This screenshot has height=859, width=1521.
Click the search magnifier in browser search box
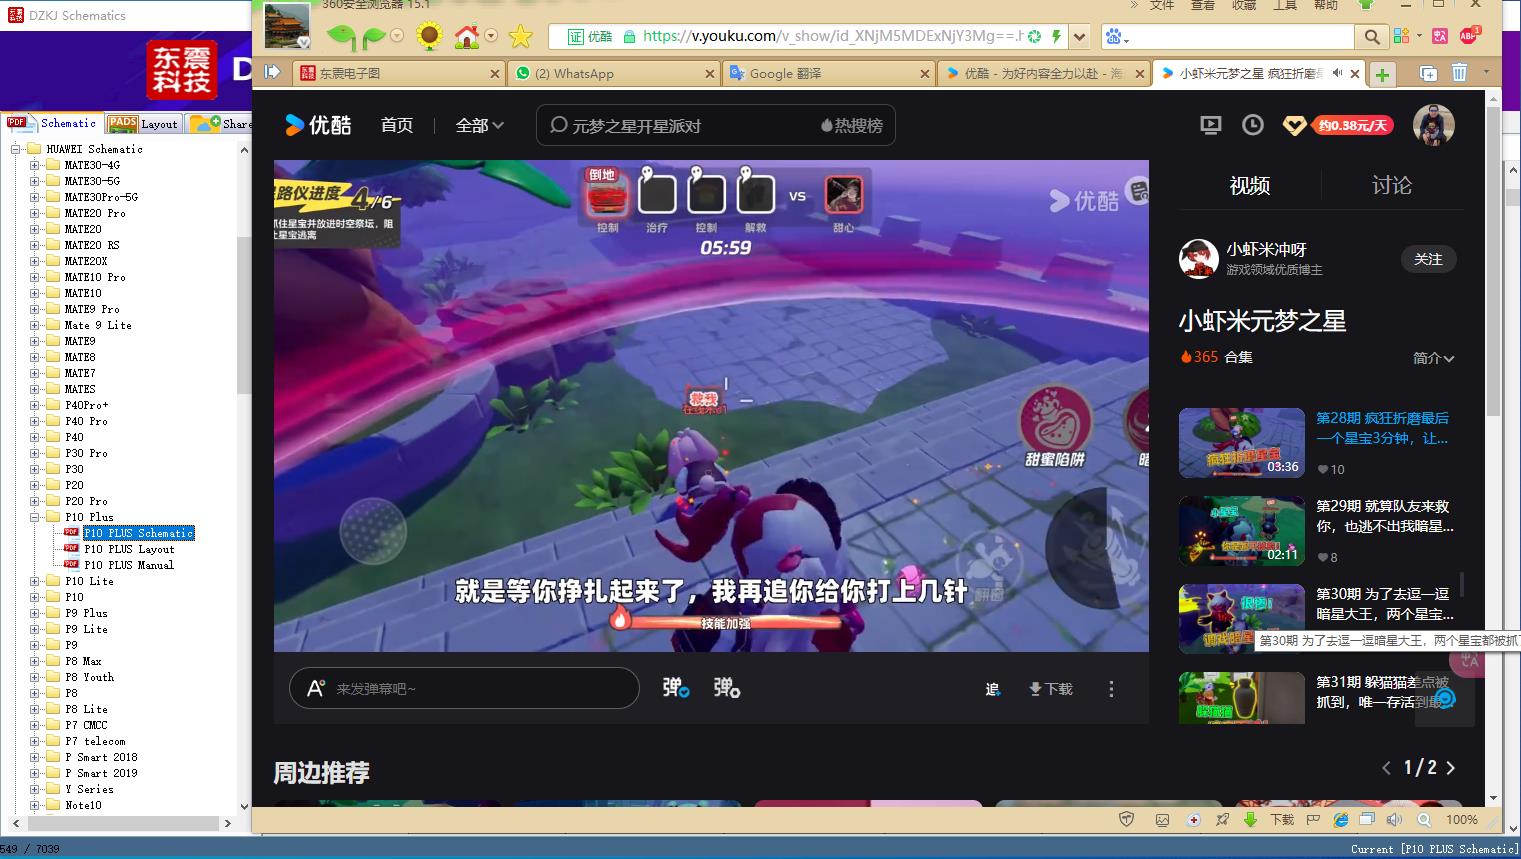click(x=1372, y=37)
